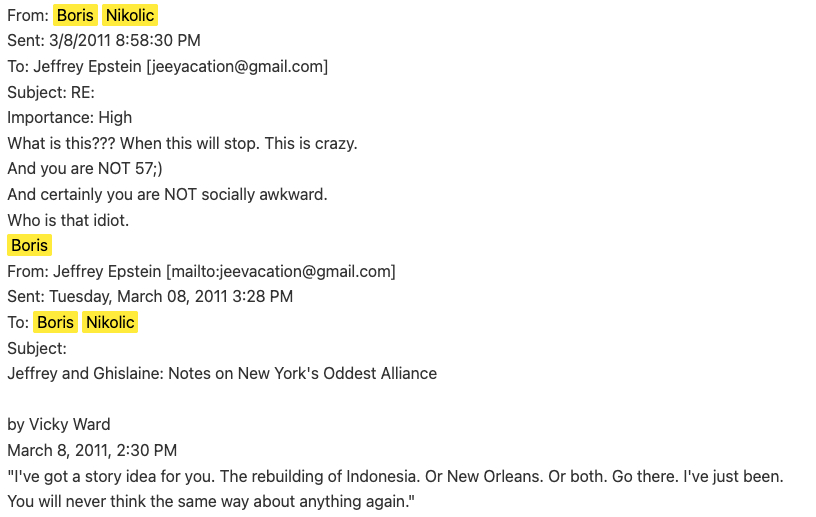The width and height of the screenshot is (816, 517).
Task: Click highlighted "Nikolic" in the top From line
Action: [129, 15]
